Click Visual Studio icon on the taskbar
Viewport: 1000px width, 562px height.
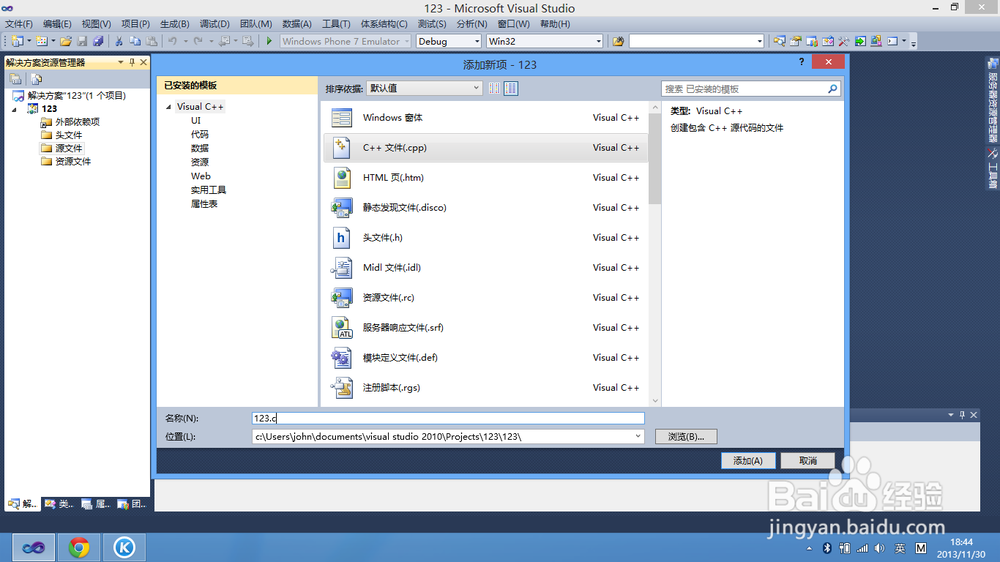(x=33, y=547)
